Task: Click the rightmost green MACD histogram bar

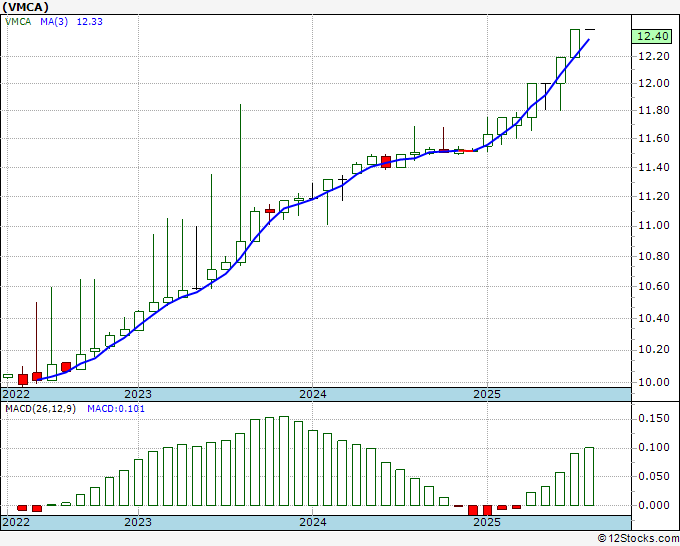Action: pyautogui.click(x=589, y=476)
